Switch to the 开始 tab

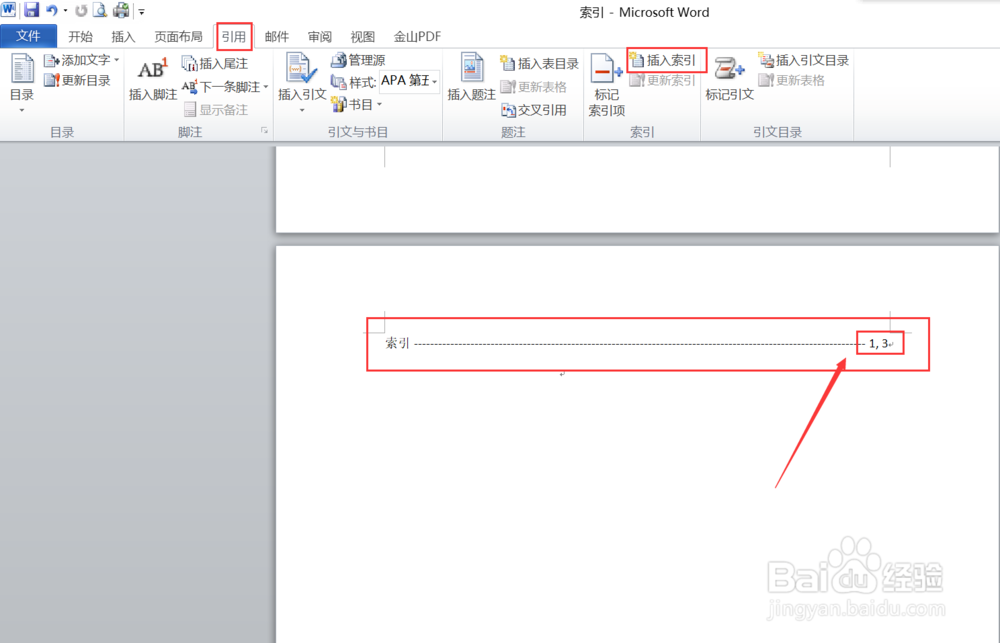(80, 37)
